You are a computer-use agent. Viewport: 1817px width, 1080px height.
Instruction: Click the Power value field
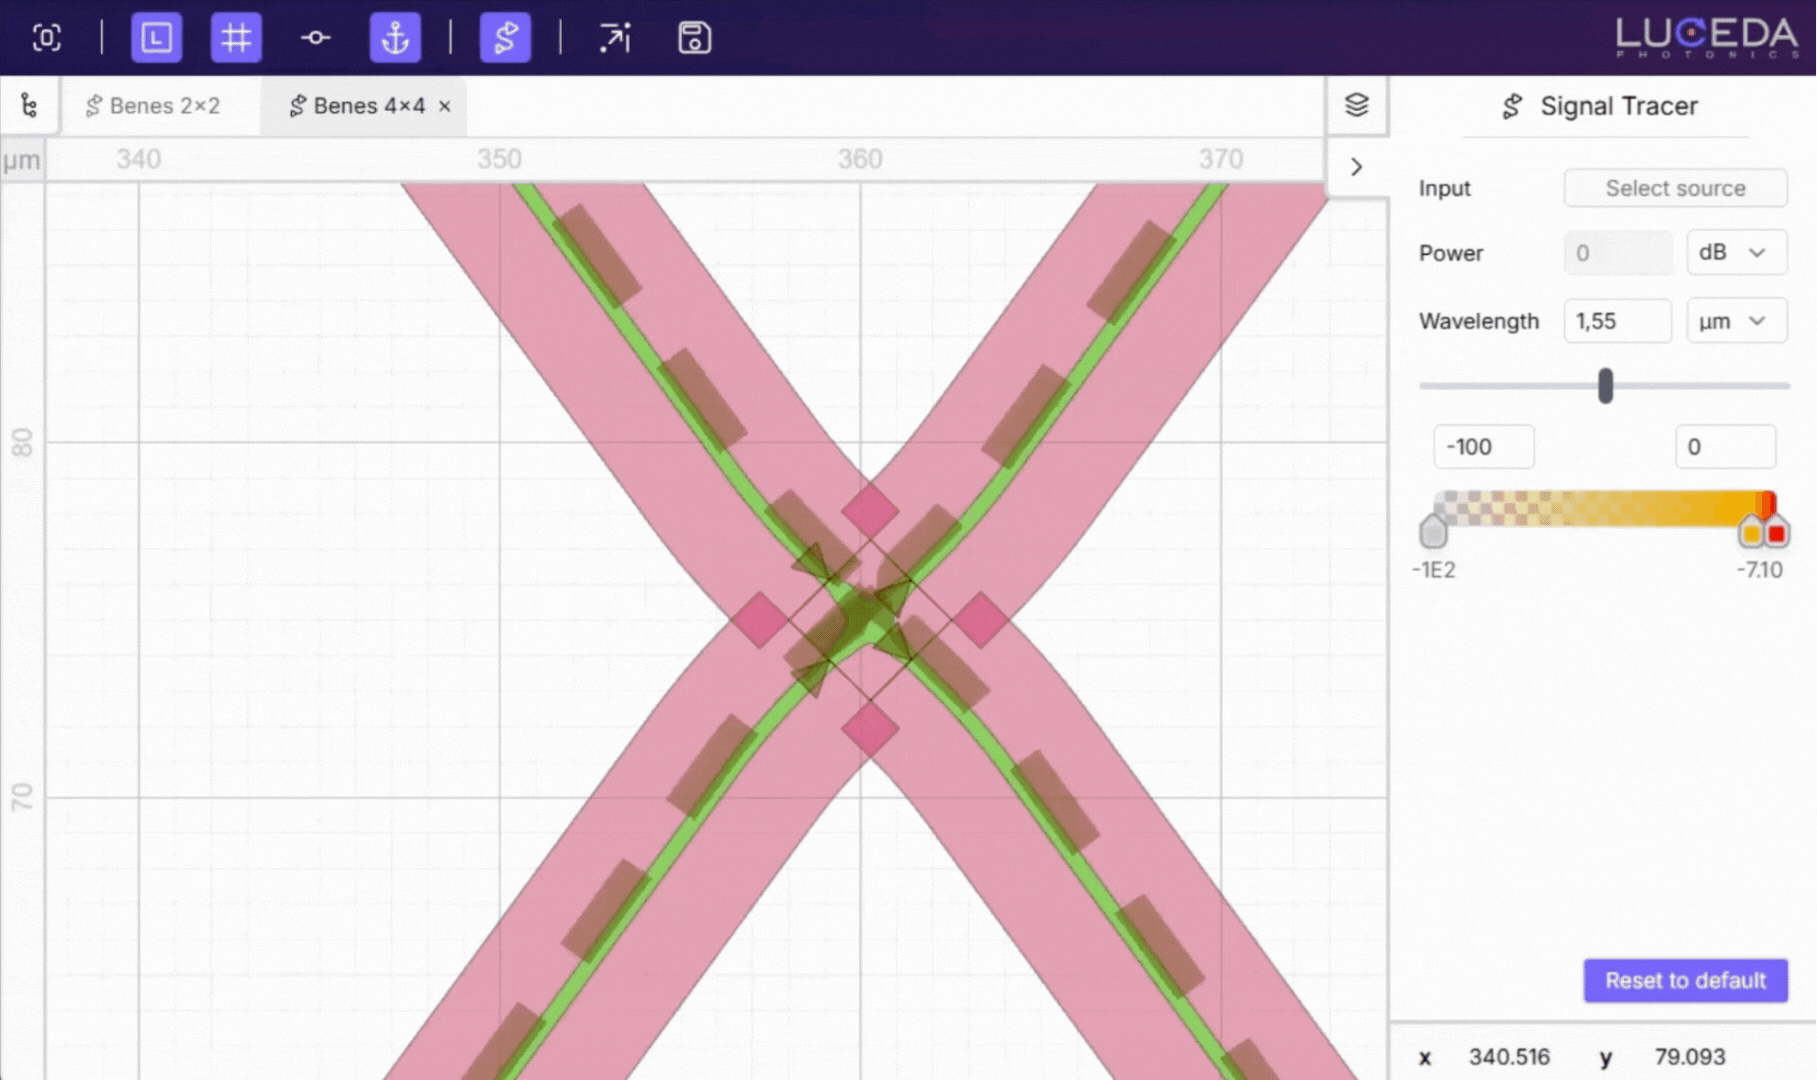[1617, 253]
